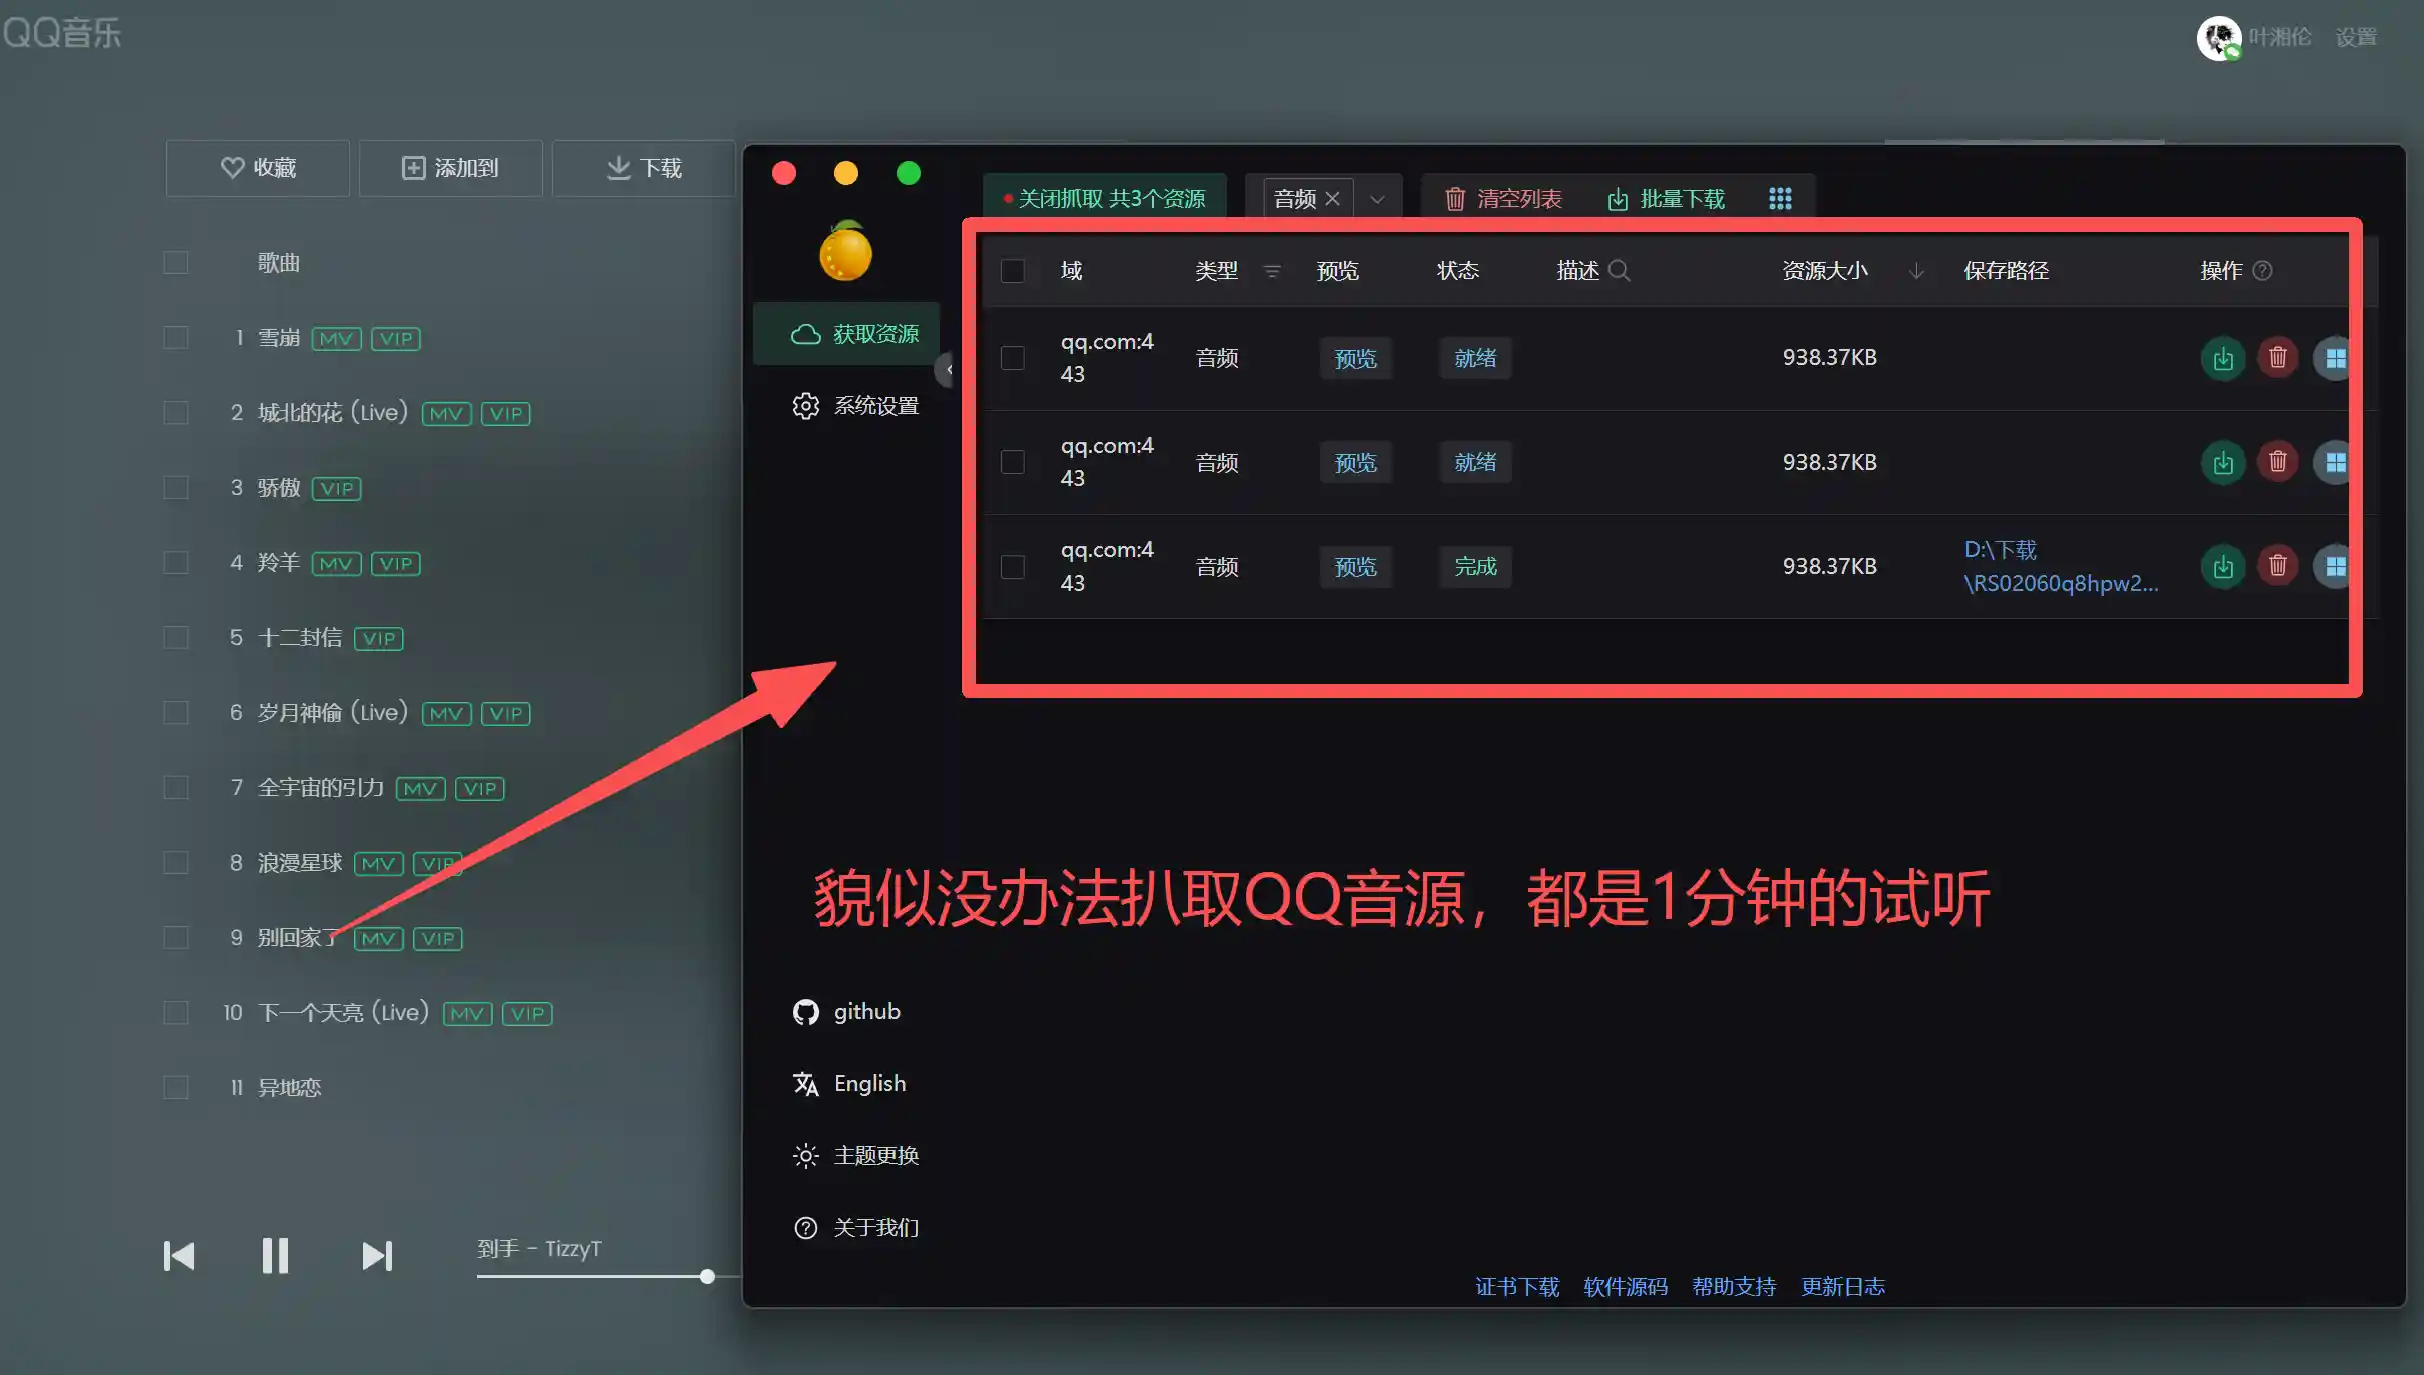Screen dimensions: 2424x1375
Task: Open the type column filter icon
Action: [1272, 271]
